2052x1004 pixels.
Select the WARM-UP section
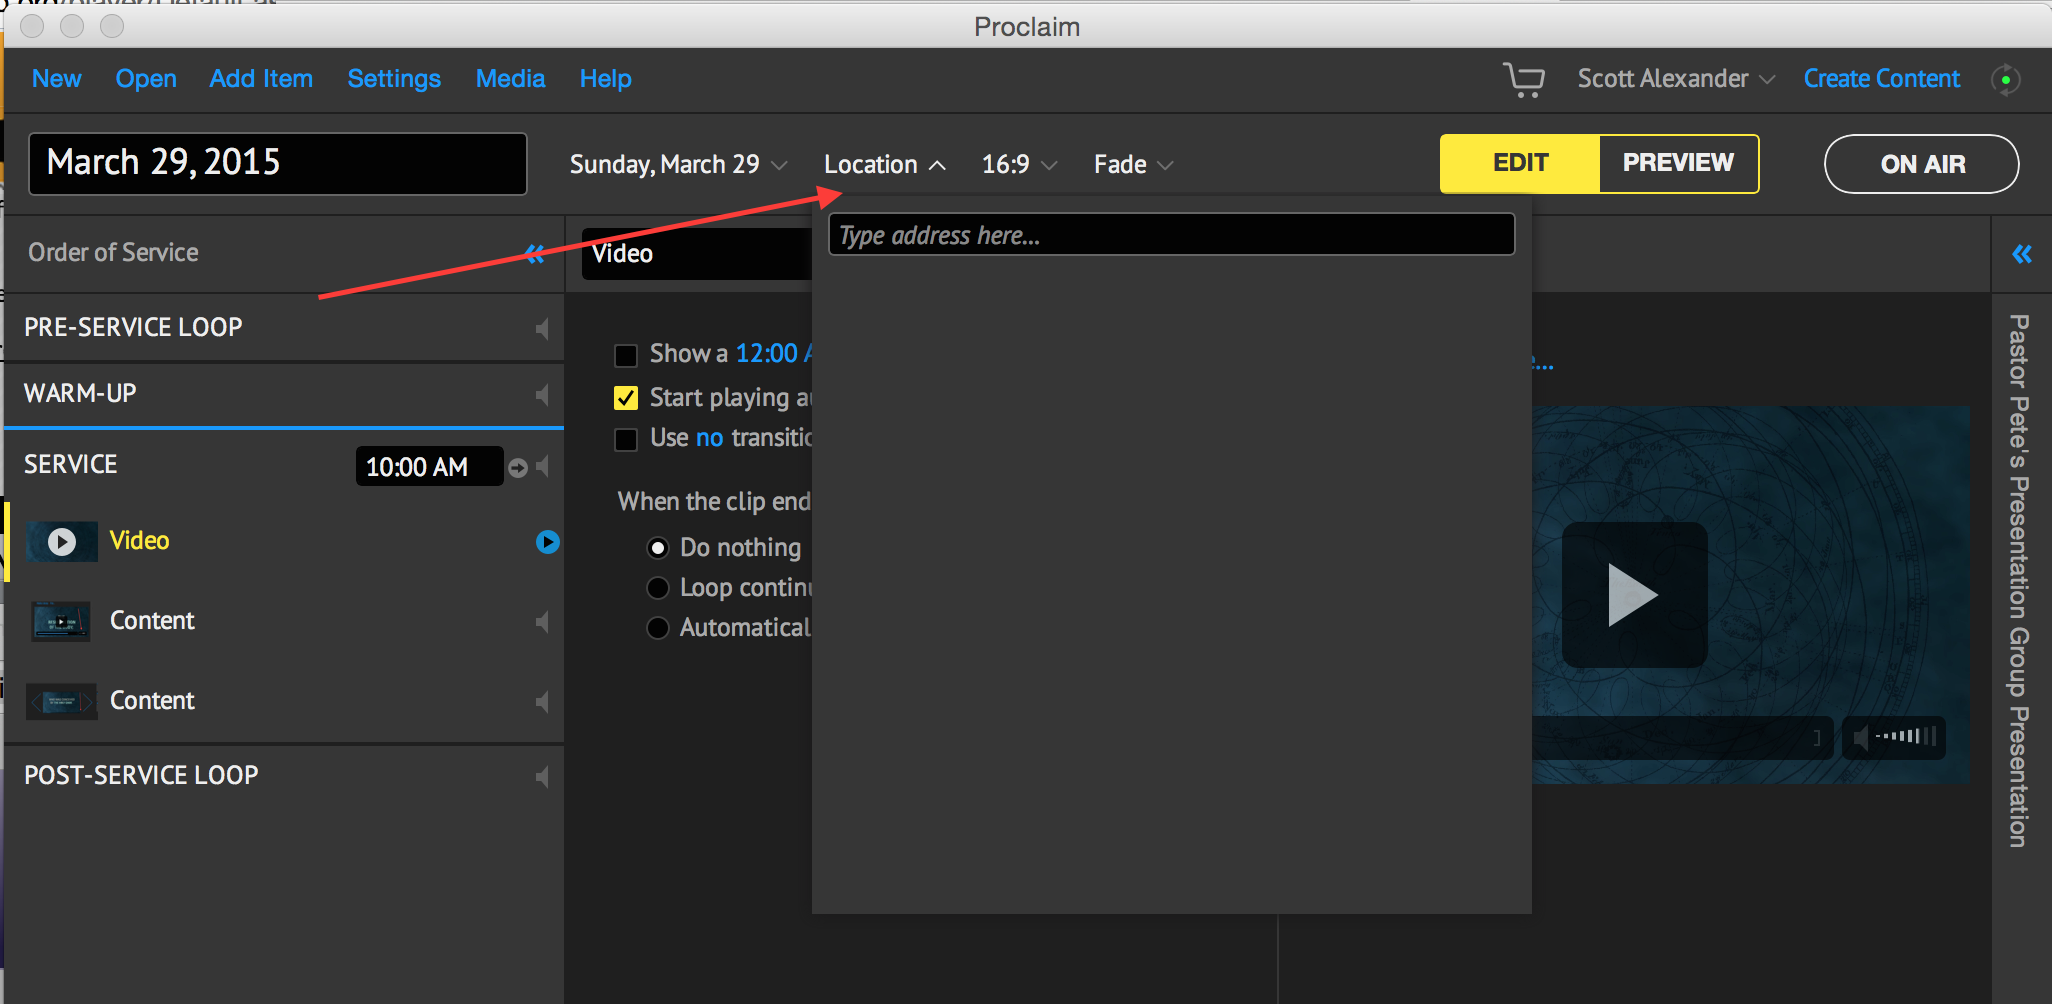[x=284, y=394]
